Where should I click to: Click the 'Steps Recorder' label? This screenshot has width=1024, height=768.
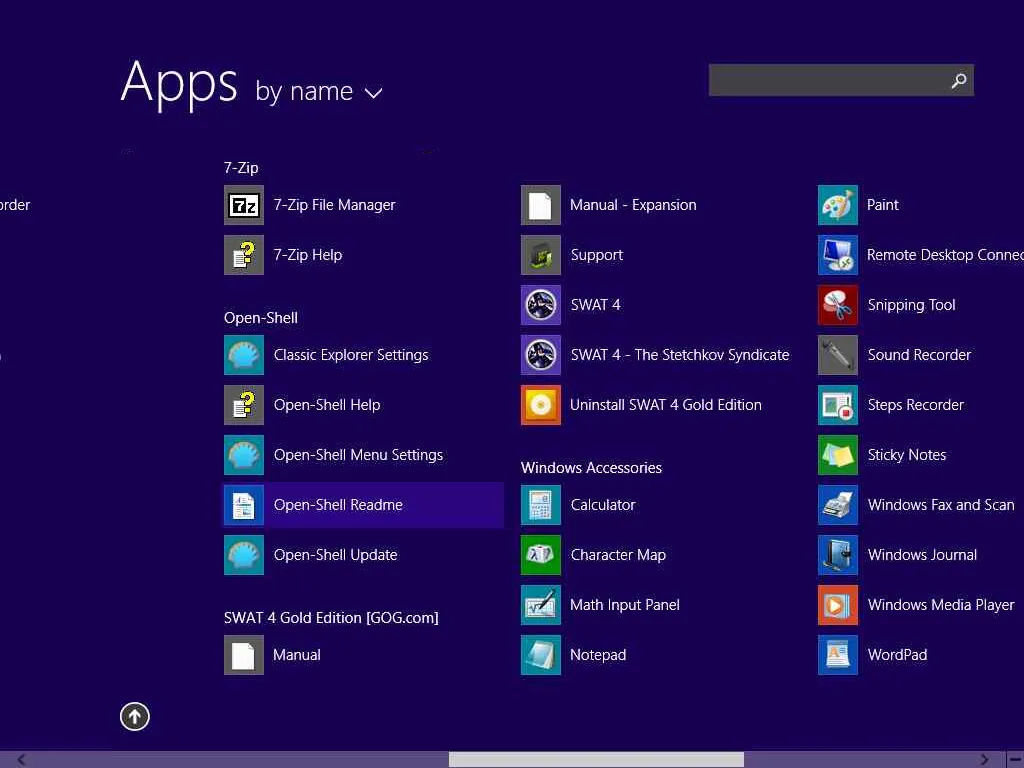click(x=916, y=405)
